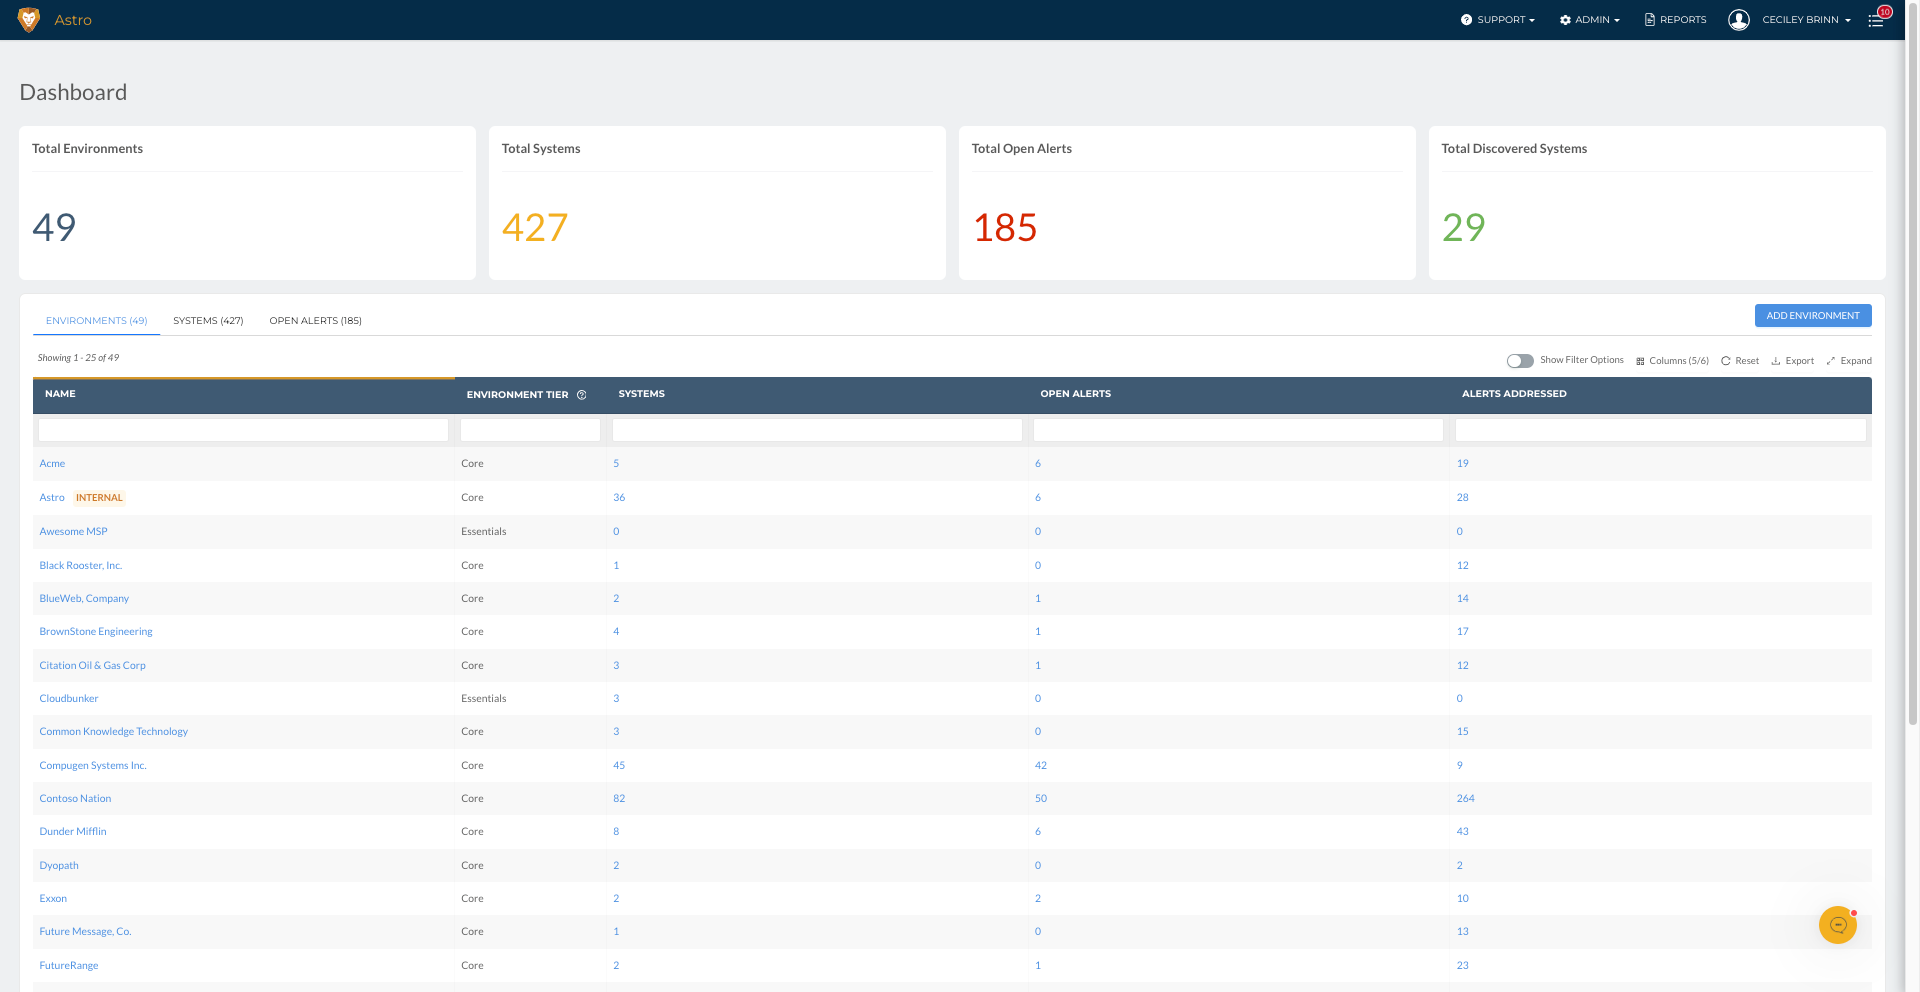This screenshot has width=1920, height=992.
Task: Export the environments table
Action: (1792, 361)
